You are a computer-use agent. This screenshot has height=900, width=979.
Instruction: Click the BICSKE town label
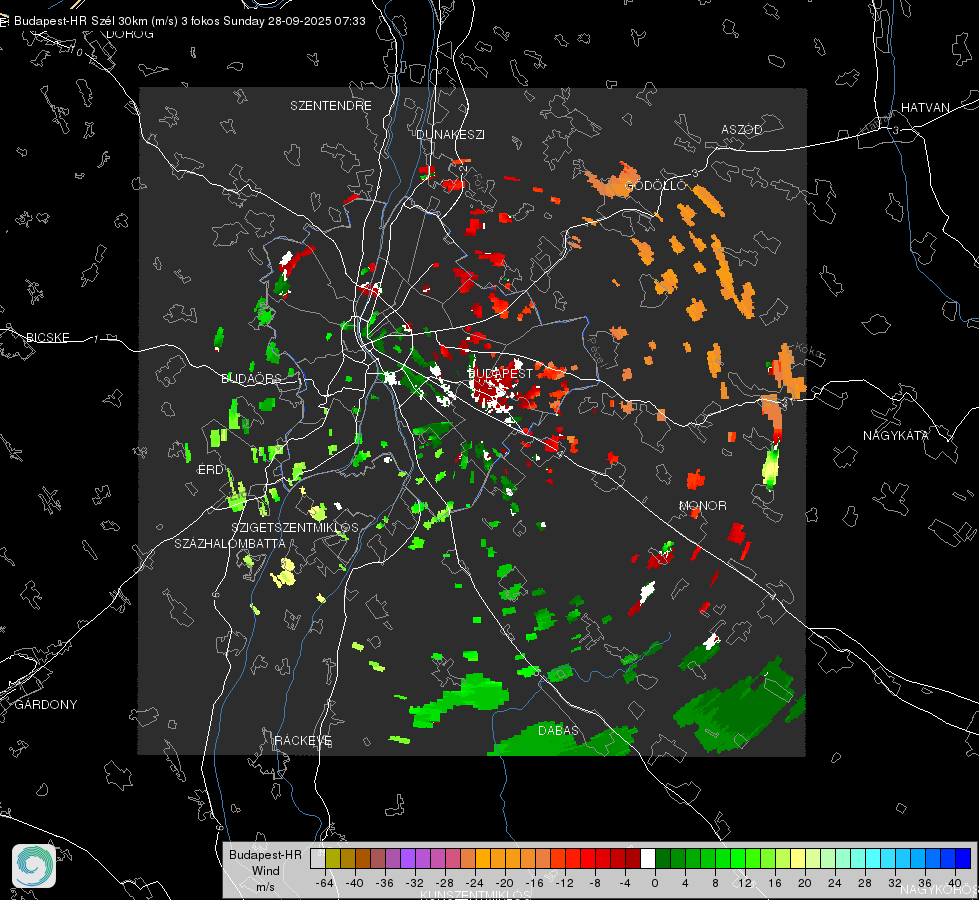(47, 337)
